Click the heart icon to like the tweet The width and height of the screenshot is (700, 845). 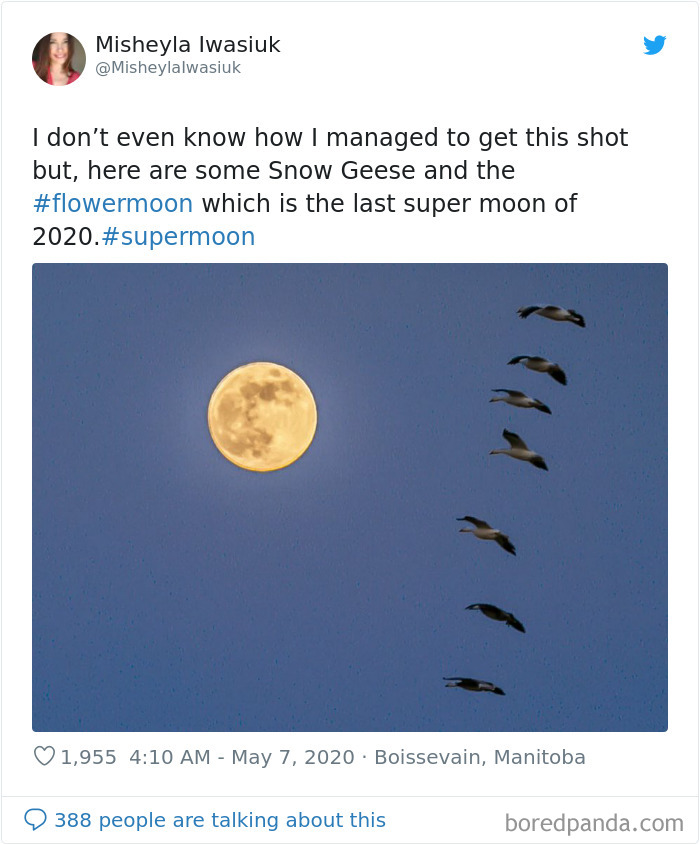pyautogui.click(x=47, y=758)
